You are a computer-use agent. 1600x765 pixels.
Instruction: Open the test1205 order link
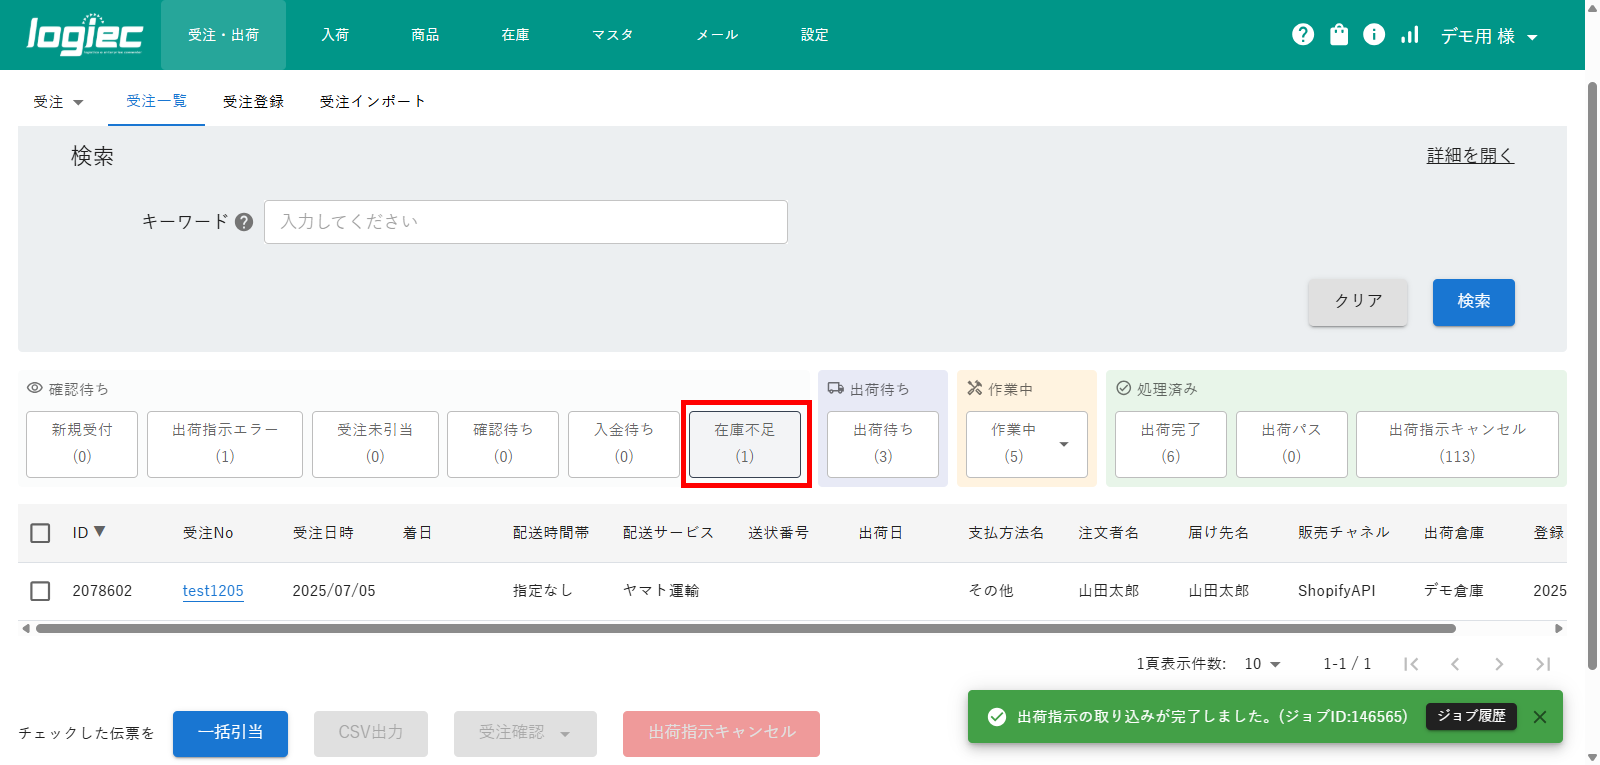tap(213, 591)
